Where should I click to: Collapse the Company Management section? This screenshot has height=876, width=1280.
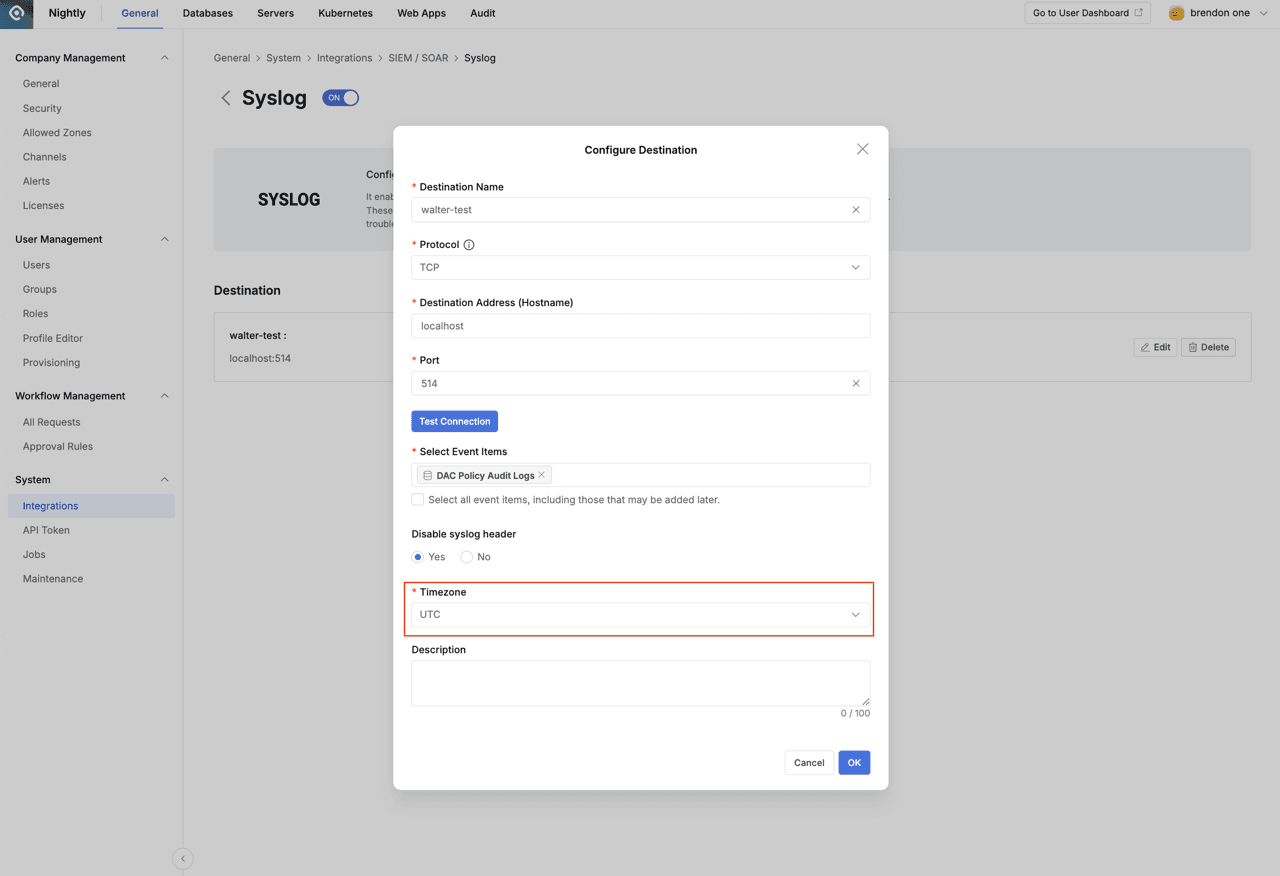pyautogui.click(x=164, y=58)
